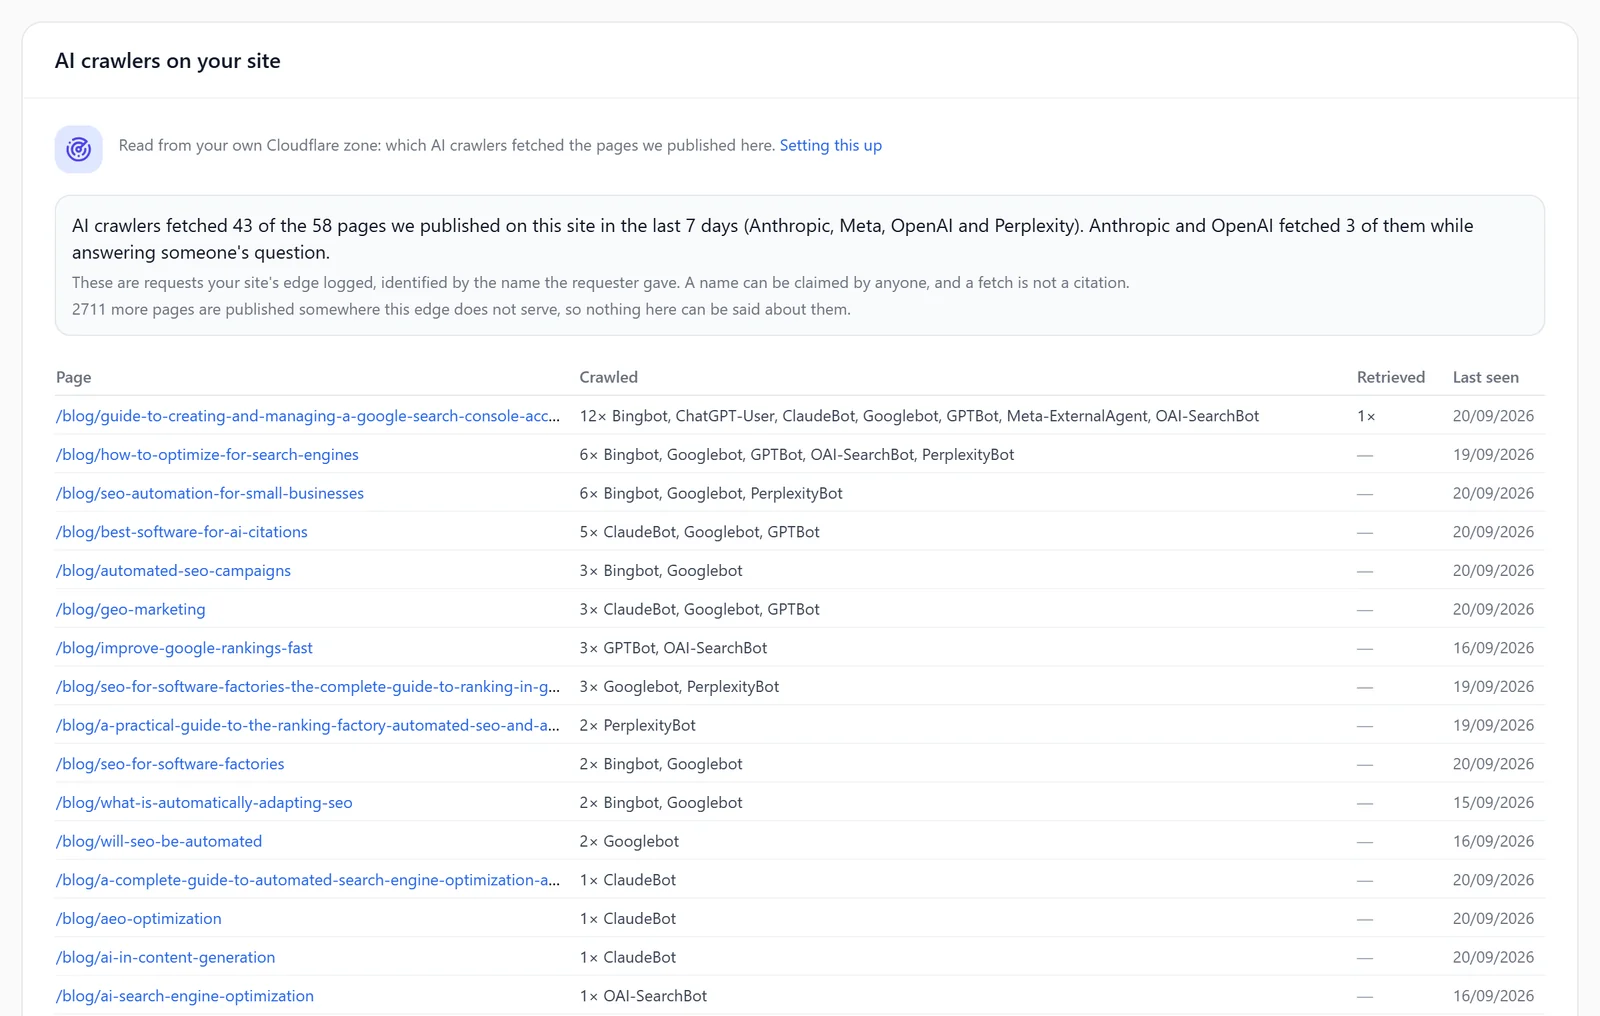Select last seen date for improve-google-rankings-fast row
The image size is (1600, 1016).
point(1493,648)
